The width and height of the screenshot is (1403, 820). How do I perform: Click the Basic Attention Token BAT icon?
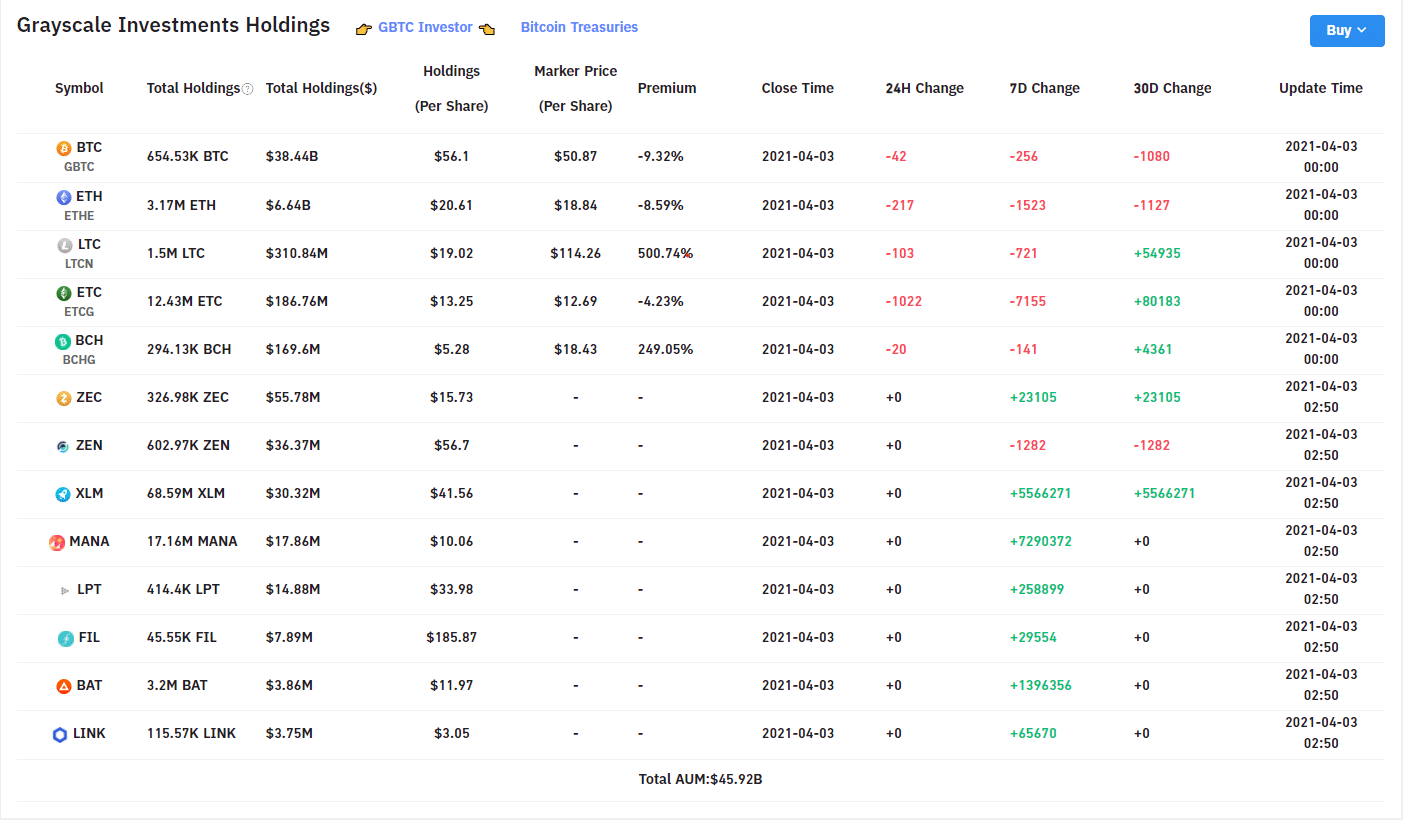tap(64, 686)
